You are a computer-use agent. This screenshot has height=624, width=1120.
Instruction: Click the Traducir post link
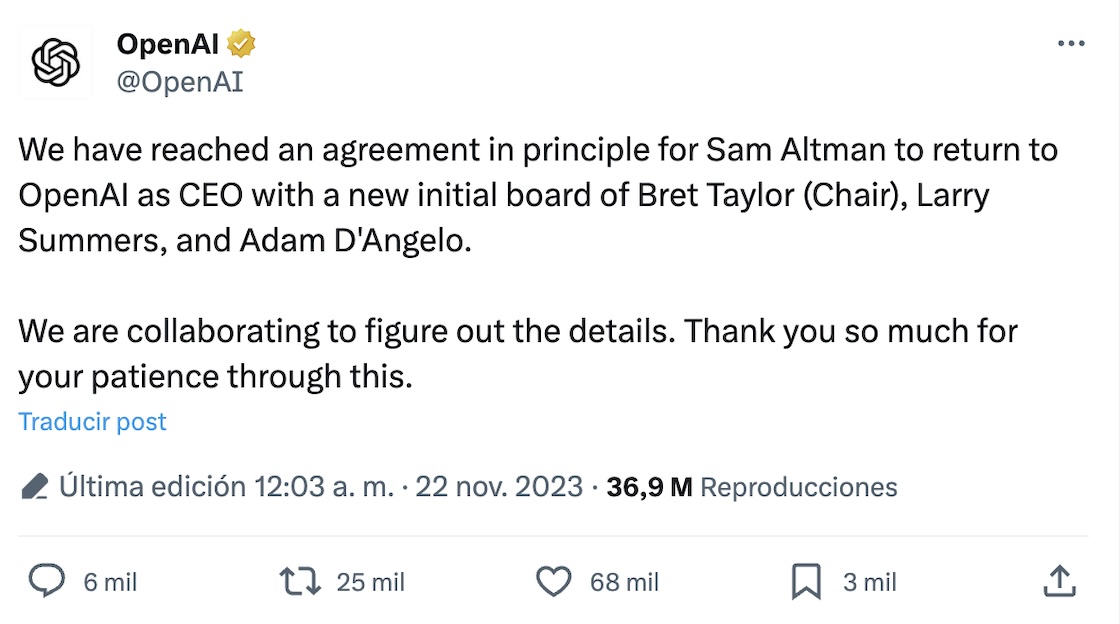pos(92,422)
